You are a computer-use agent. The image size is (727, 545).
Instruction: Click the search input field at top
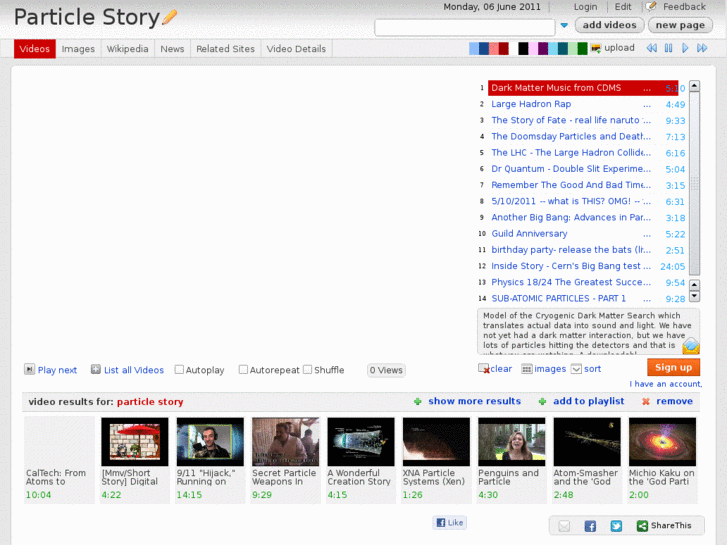point(465,27)
